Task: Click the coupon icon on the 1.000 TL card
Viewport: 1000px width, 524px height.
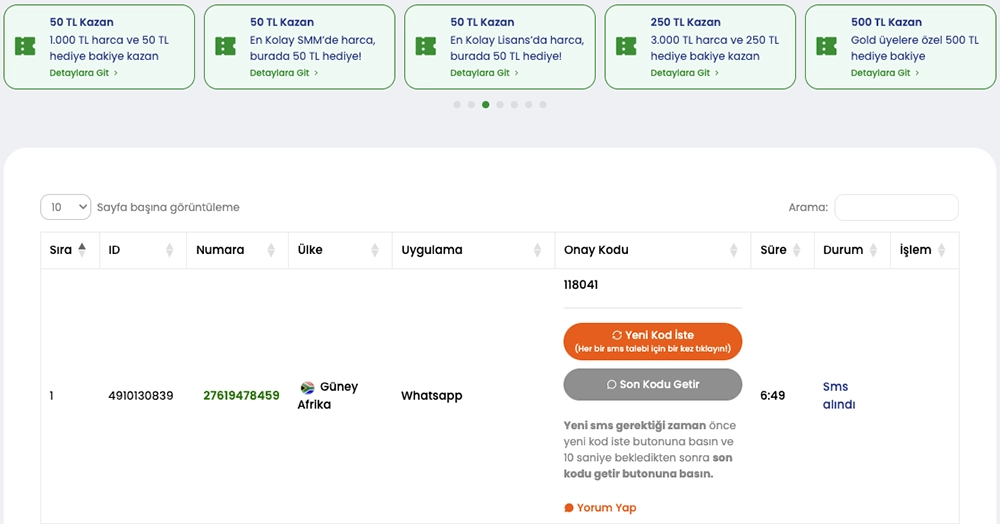Action: click(25, 46)
